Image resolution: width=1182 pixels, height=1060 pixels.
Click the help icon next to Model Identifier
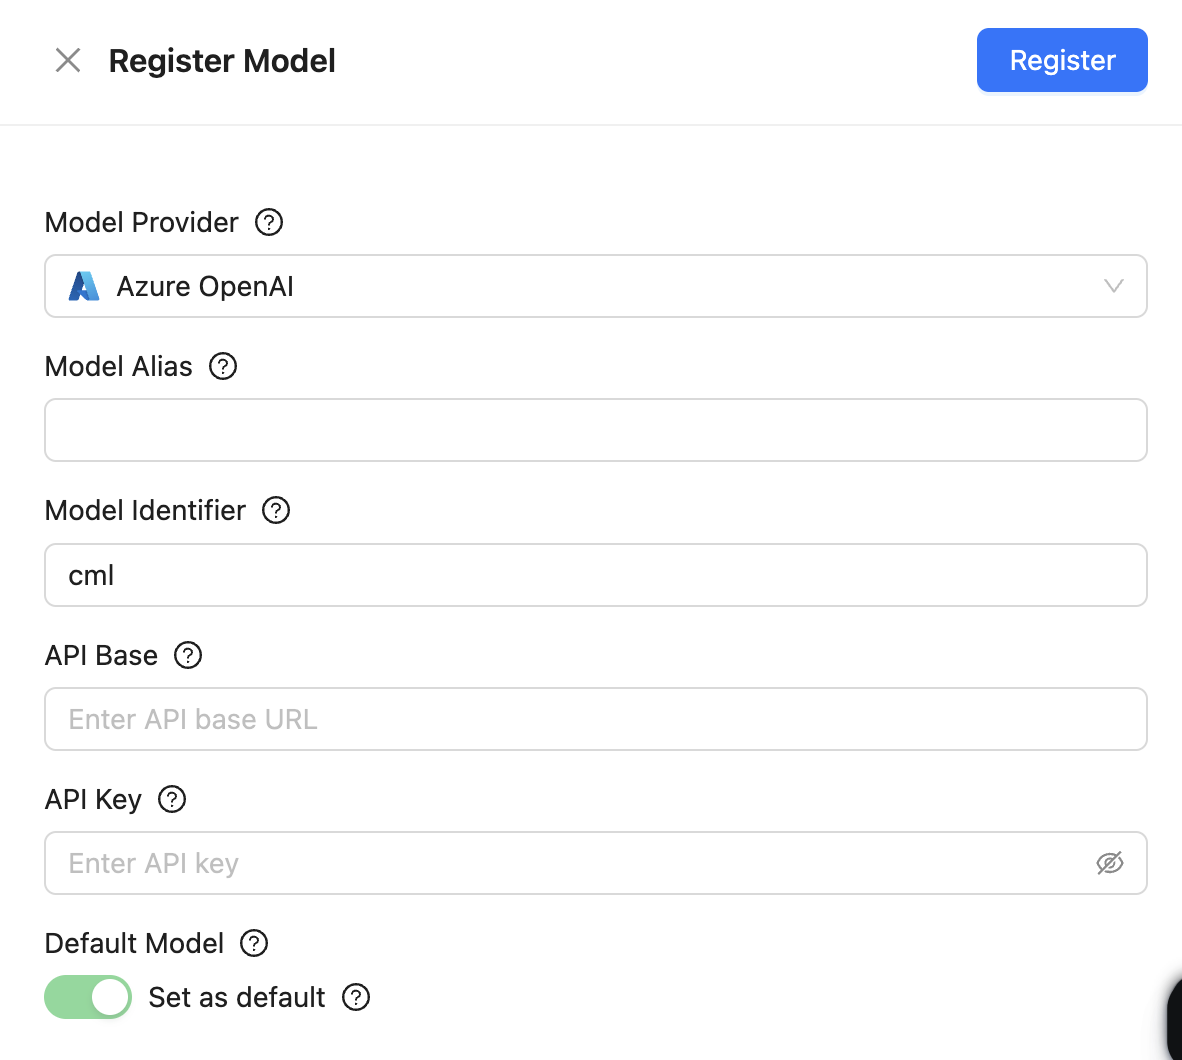click(276, 511)
